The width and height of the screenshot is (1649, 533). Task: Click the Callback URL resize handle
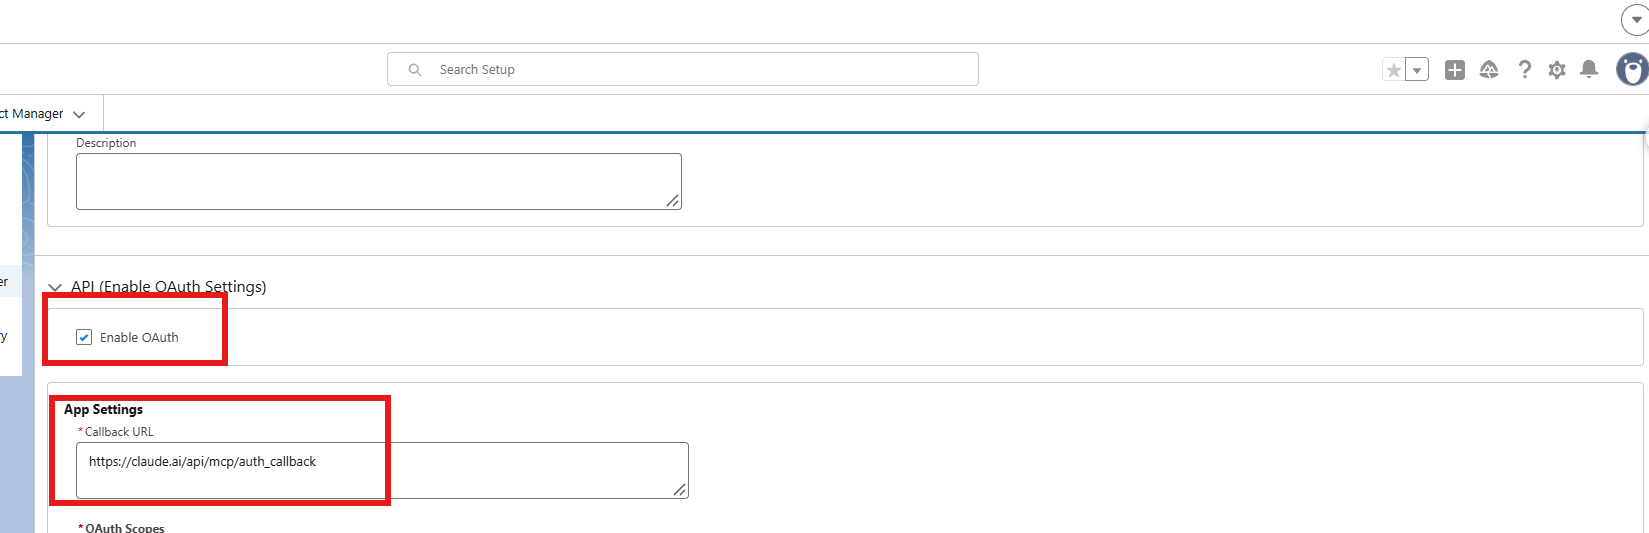(680, 490)
